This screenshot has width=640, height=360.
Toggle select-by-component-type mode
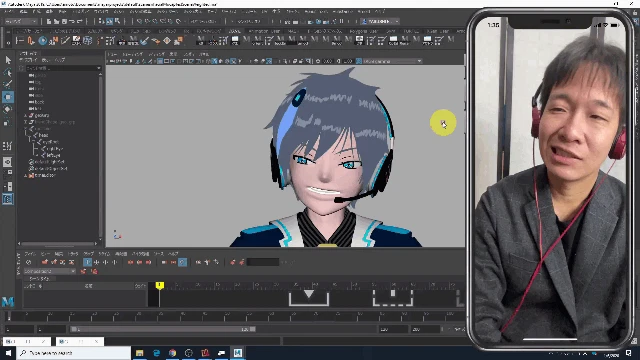[x=118, y=21]
